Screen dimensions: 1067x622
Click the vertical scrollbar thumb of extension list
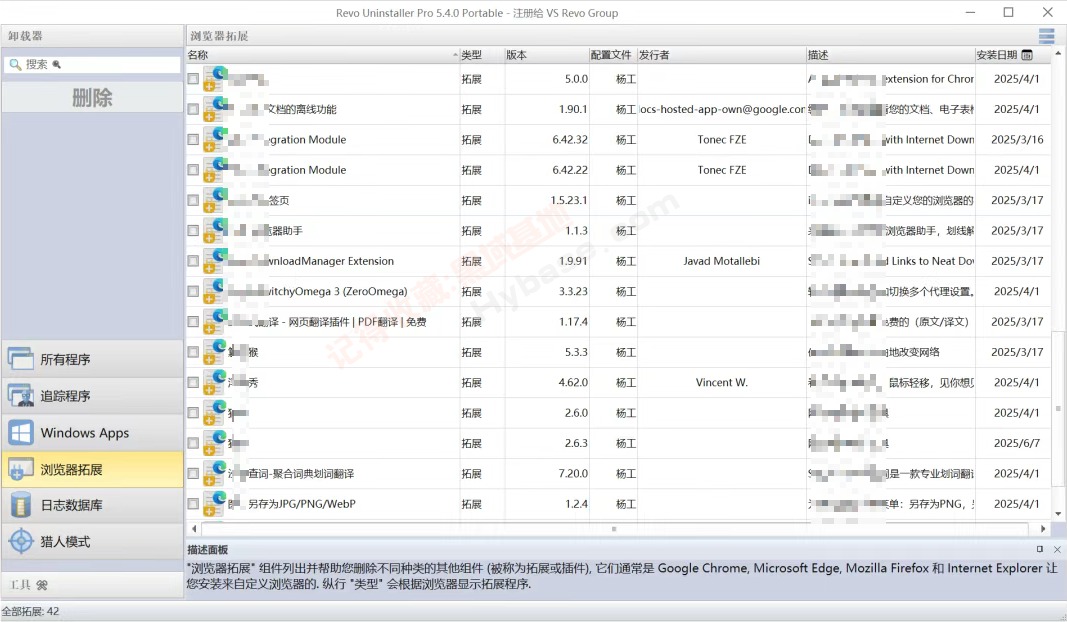[x=1057, y=408]
